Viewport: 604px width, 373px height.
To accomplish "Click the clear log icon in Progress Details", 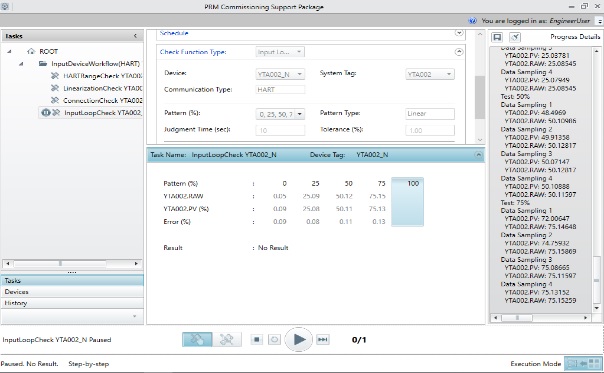I will click(x=515, y=37).
